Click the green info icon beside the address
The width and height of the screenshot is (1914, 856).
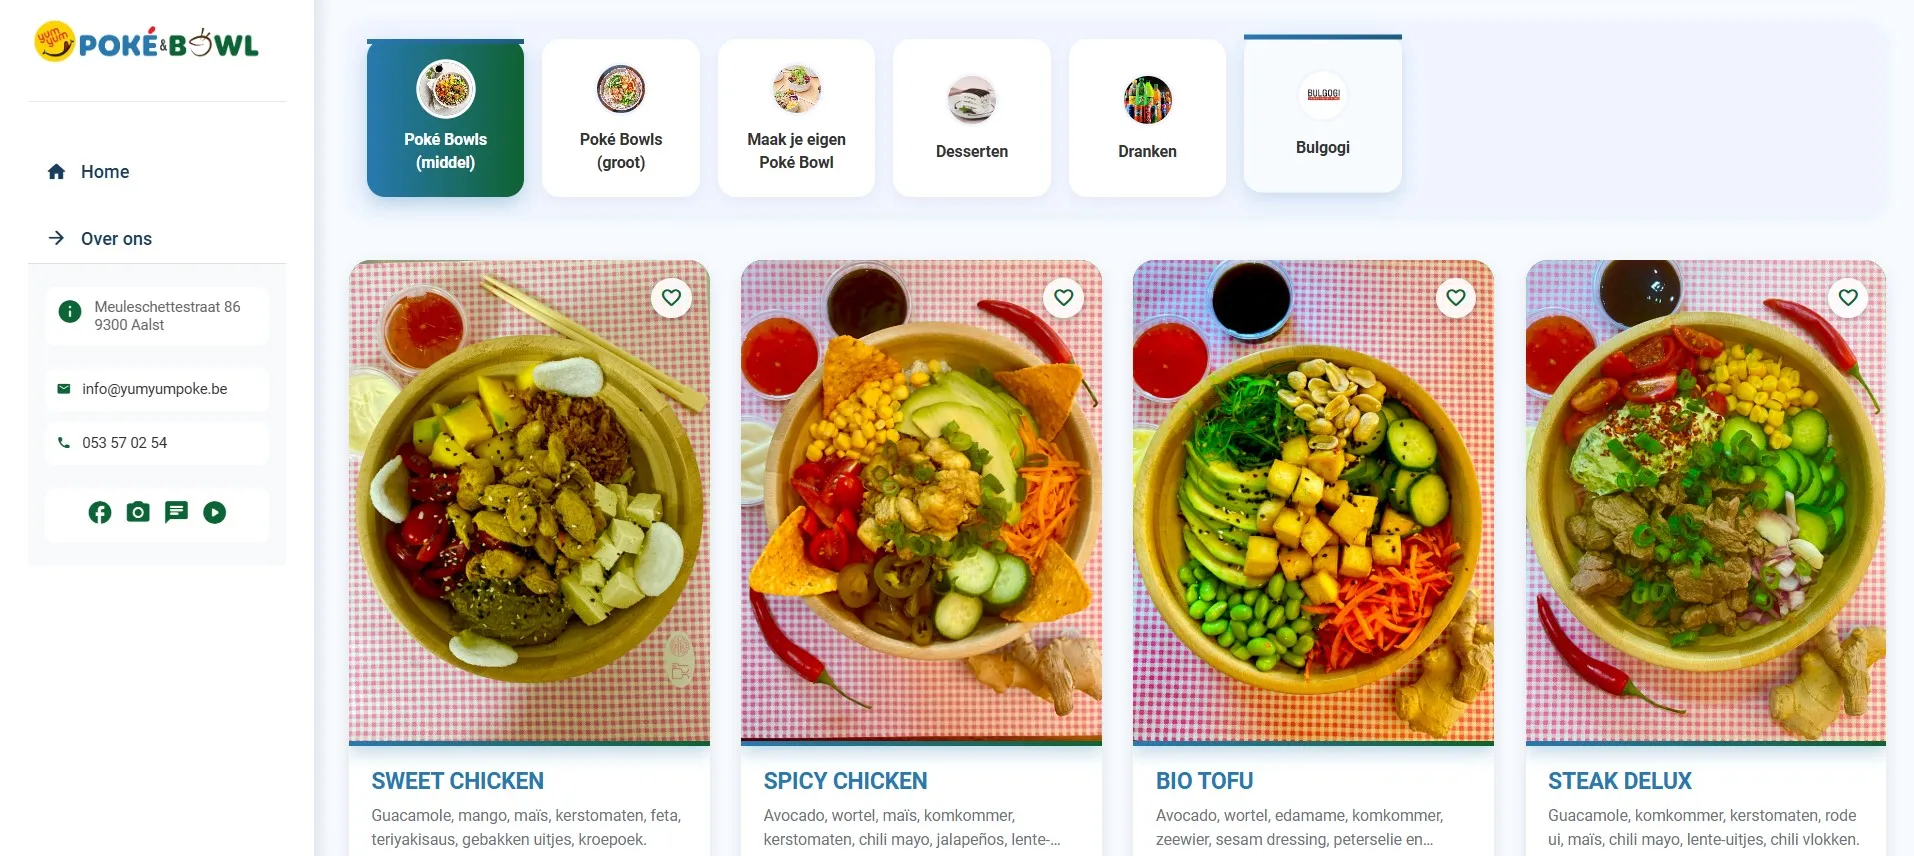click(x=70, y=312)
